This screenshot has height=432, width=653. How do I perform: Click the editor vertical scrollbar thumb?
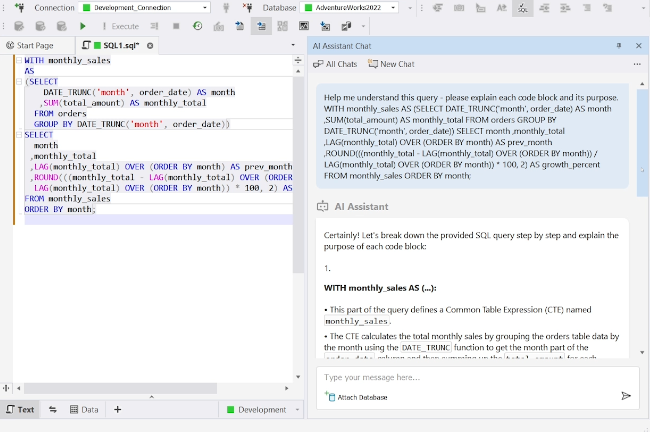coord(298,175)
